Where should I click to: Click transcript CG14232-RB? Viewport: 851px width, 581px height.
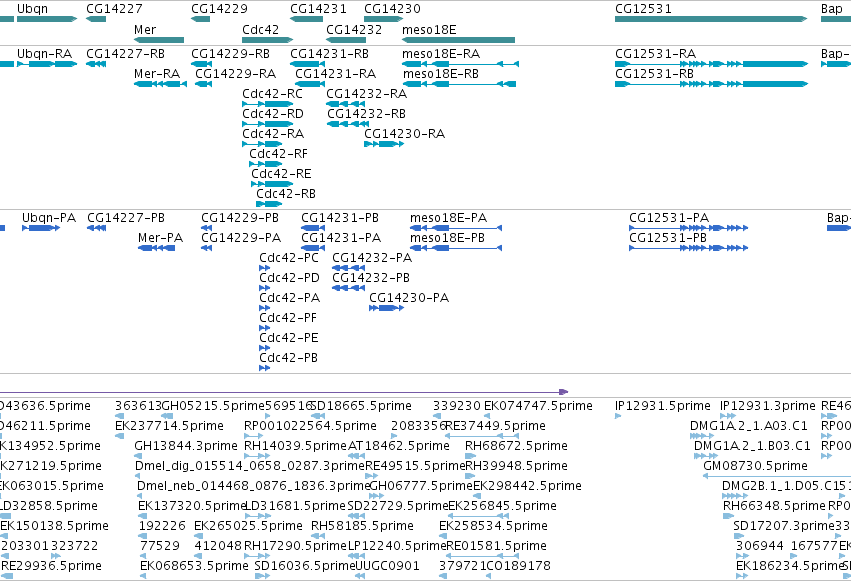pyautogui.click(x=366, y=114)
